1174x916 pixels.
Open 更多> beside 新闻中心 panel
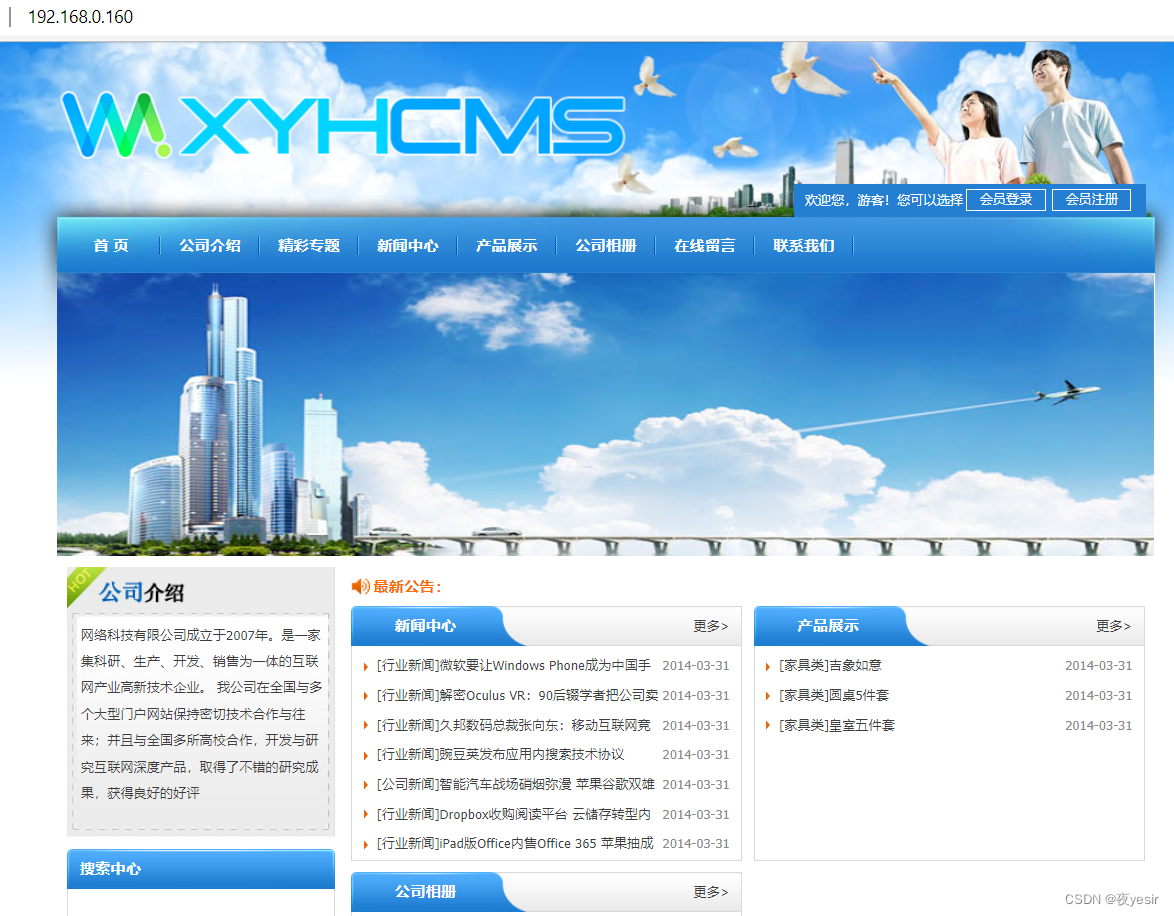(712, 624)
